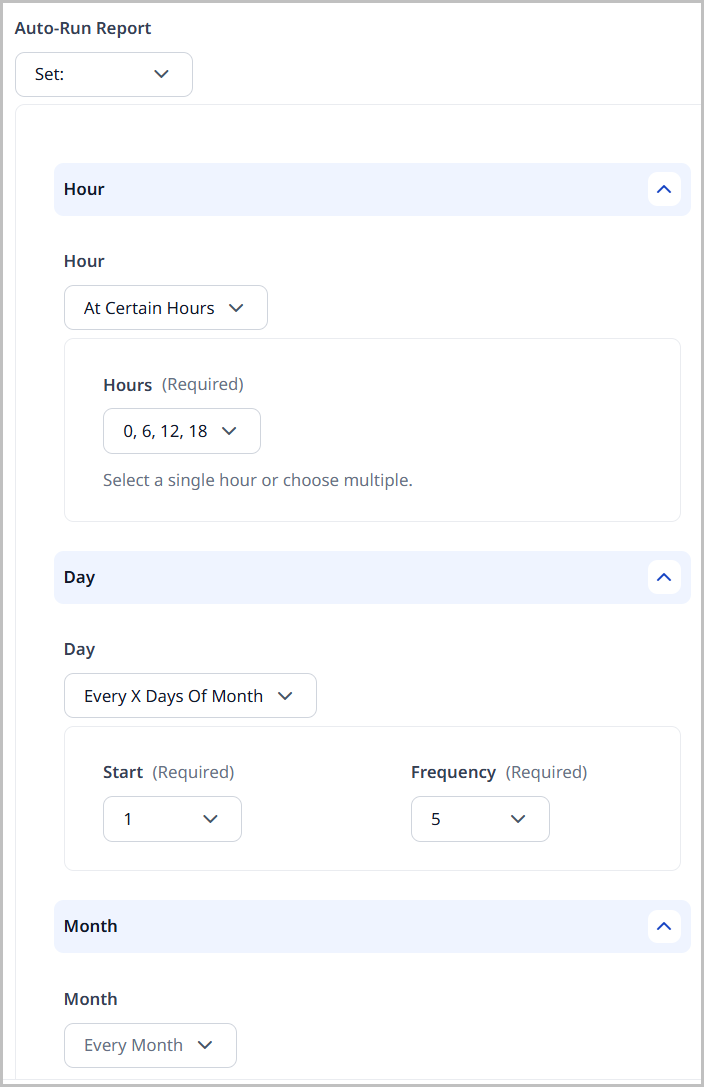
Task: Collapse the Month section chevron
Action: pyautogui.click(x=664, y=926)
